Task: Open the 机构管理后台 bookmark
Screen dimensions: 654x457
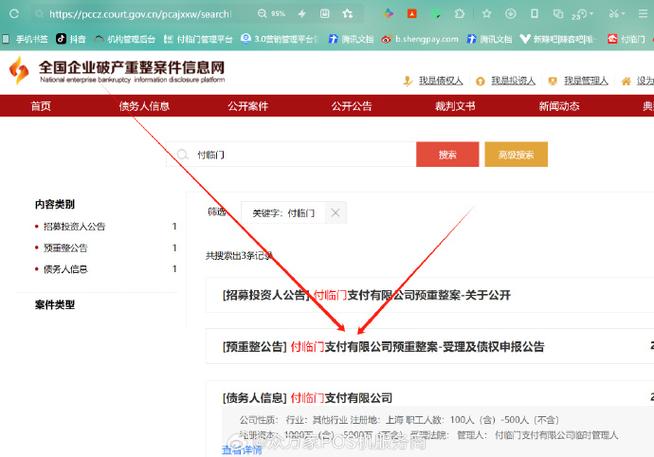Action: point(126,39)
